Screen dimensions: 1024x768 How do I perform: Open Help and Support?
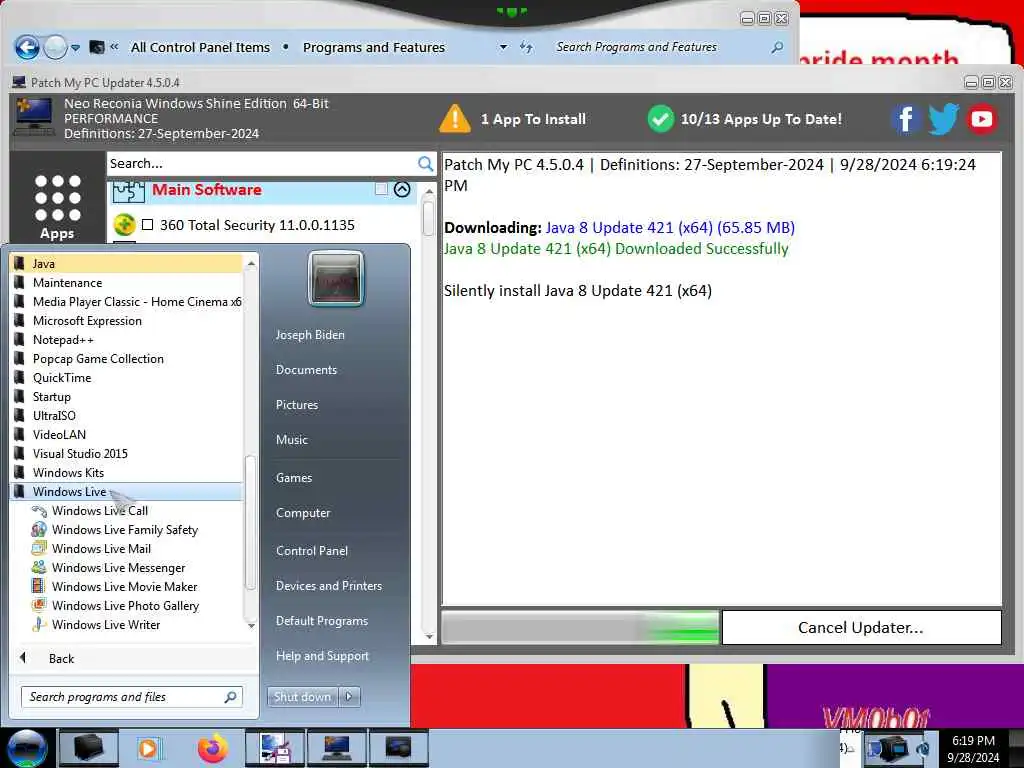pos(322,656)
